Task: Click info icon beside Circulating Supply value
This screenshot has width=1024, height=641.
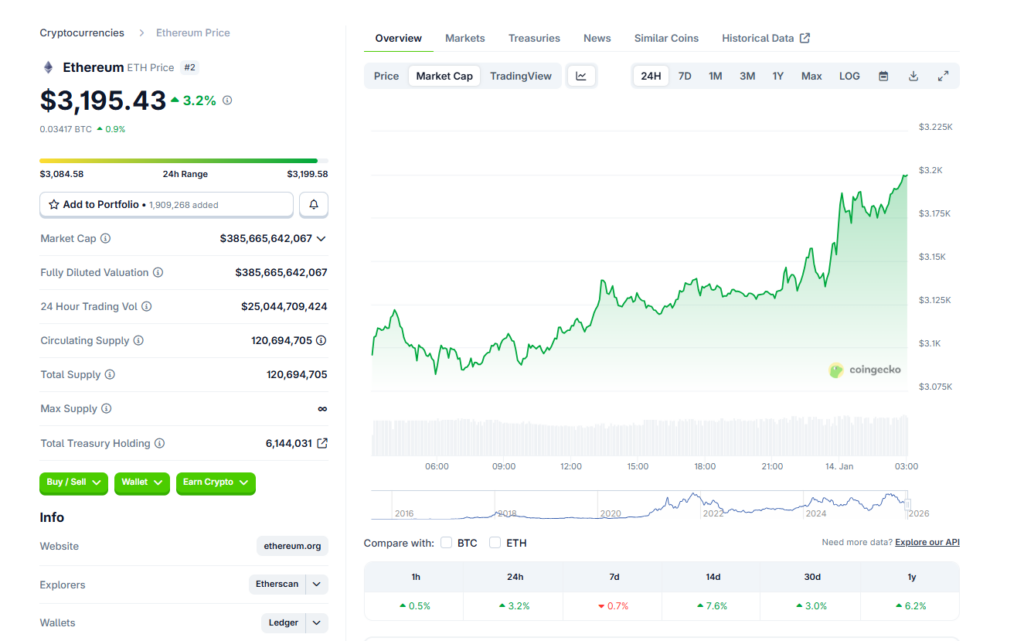Action: pos(321,341)
